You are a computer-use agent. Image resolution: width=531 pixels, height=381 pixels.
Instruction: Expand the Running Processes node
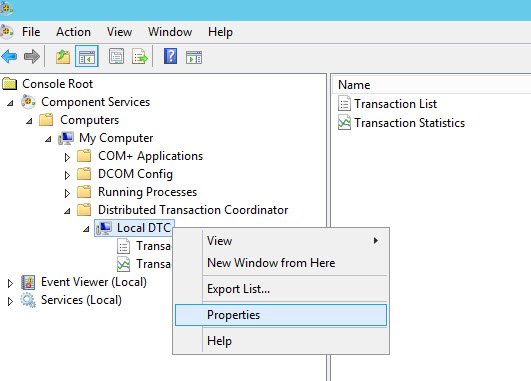tap(67, 193)
